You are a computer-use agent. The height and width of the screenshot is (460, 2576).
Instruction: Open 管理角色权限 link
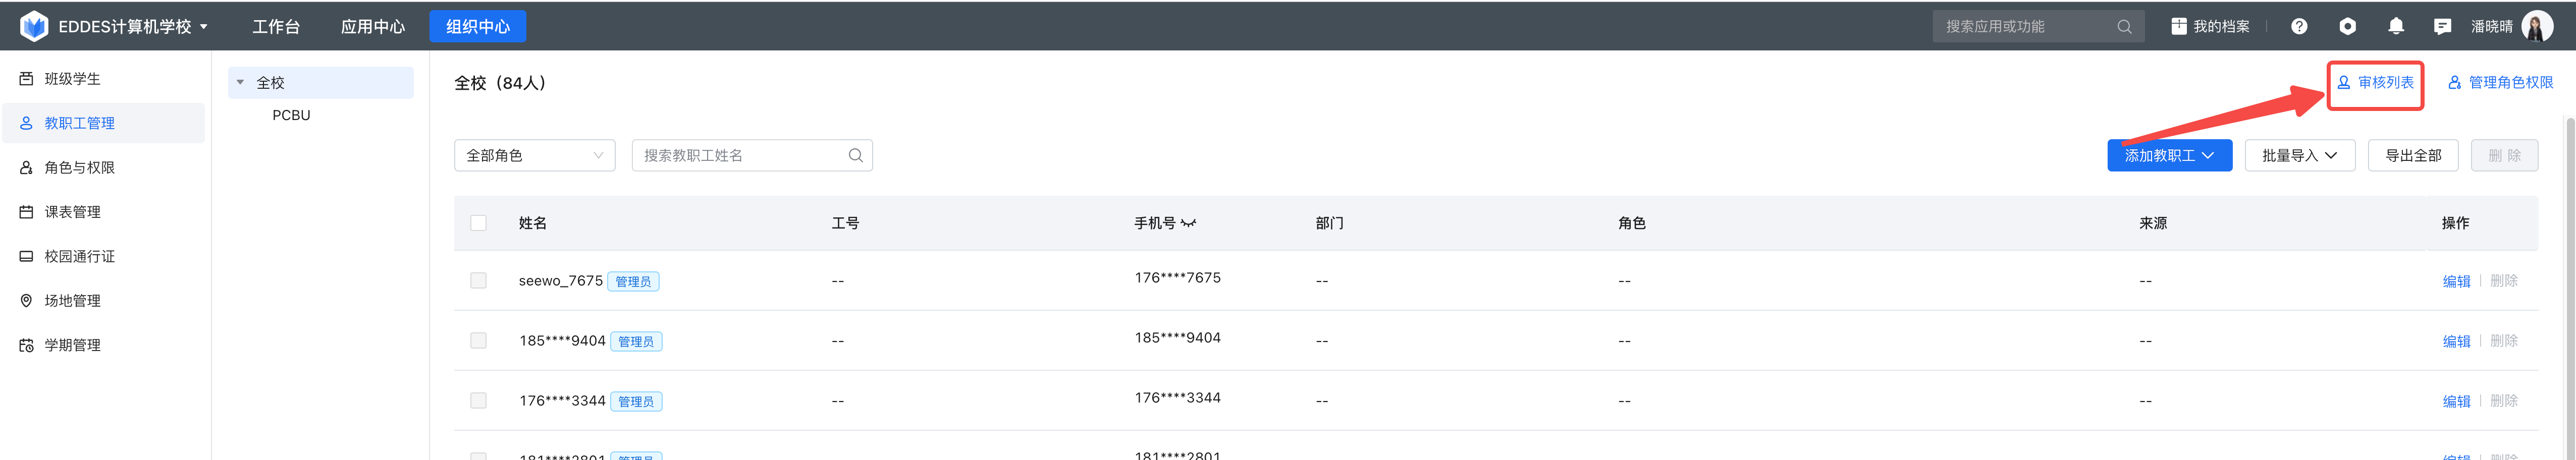(x=2500, y=82)
